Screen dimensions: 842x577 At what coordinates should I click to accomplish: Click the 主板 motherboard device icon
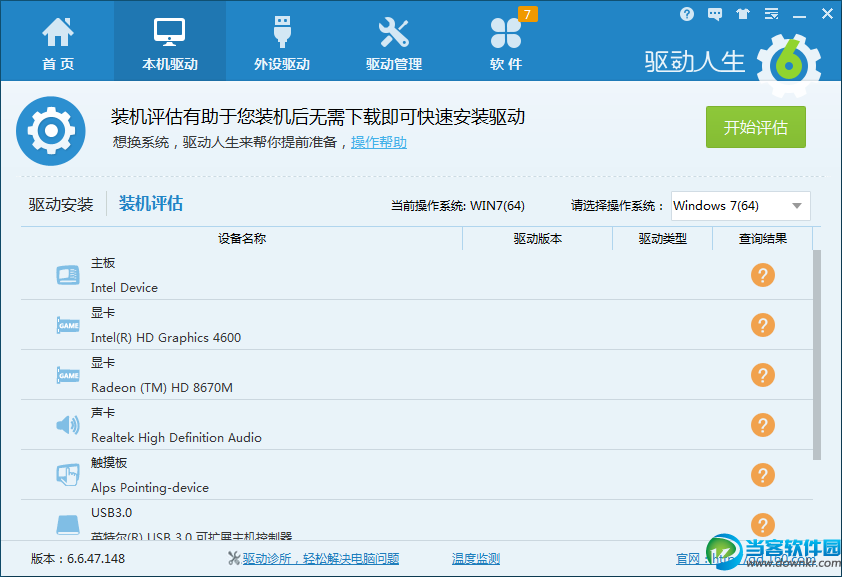click(x=68, y=275)
